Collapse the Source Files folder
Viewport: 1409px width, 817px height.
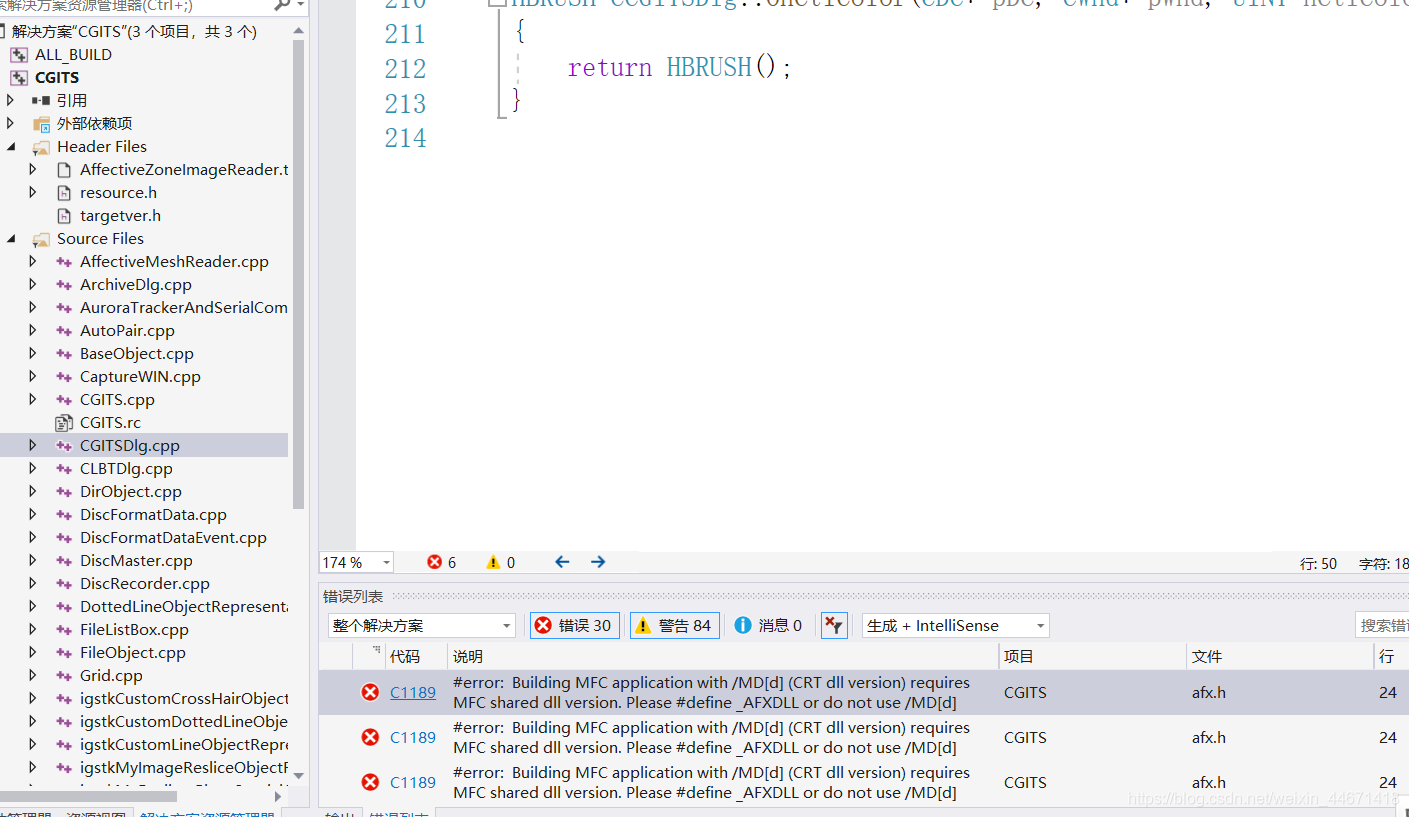pyautogui.click(x=11, y=238)
